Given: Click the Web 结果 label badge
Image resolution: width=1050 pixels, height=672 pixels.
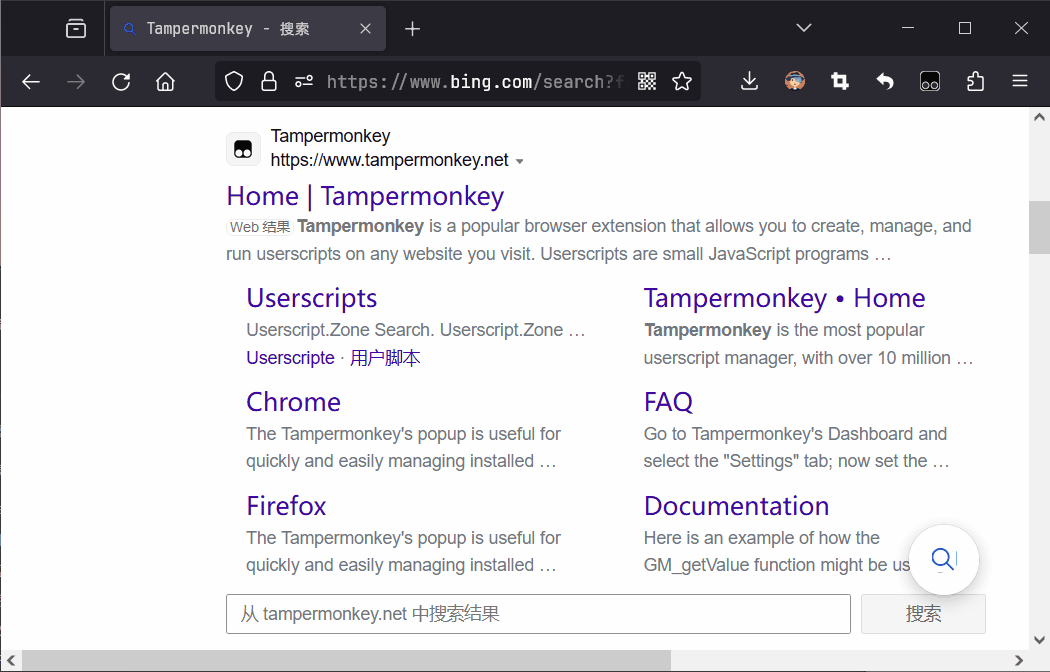Looking at the screenshot, I should point(260,227).
